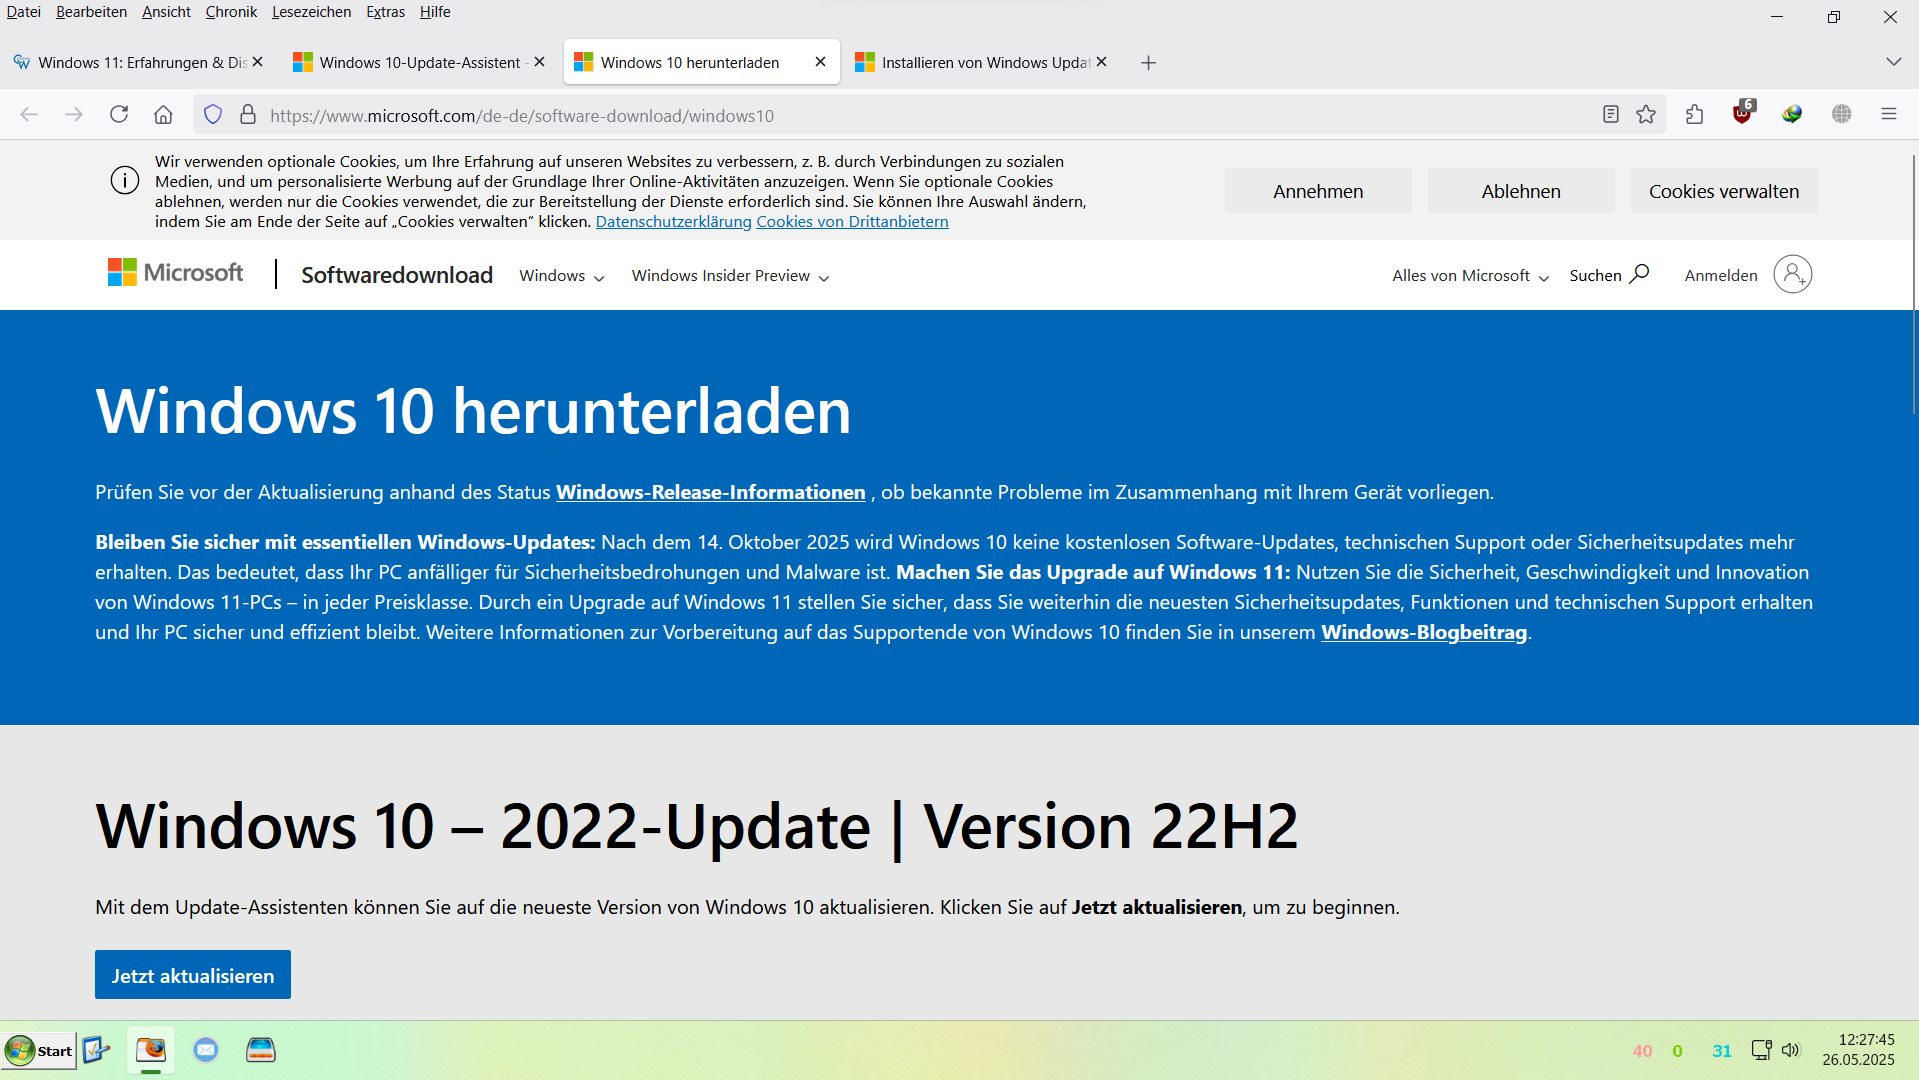Open the browser home page
The image size is (1919, 1080).
pos(163,115)
